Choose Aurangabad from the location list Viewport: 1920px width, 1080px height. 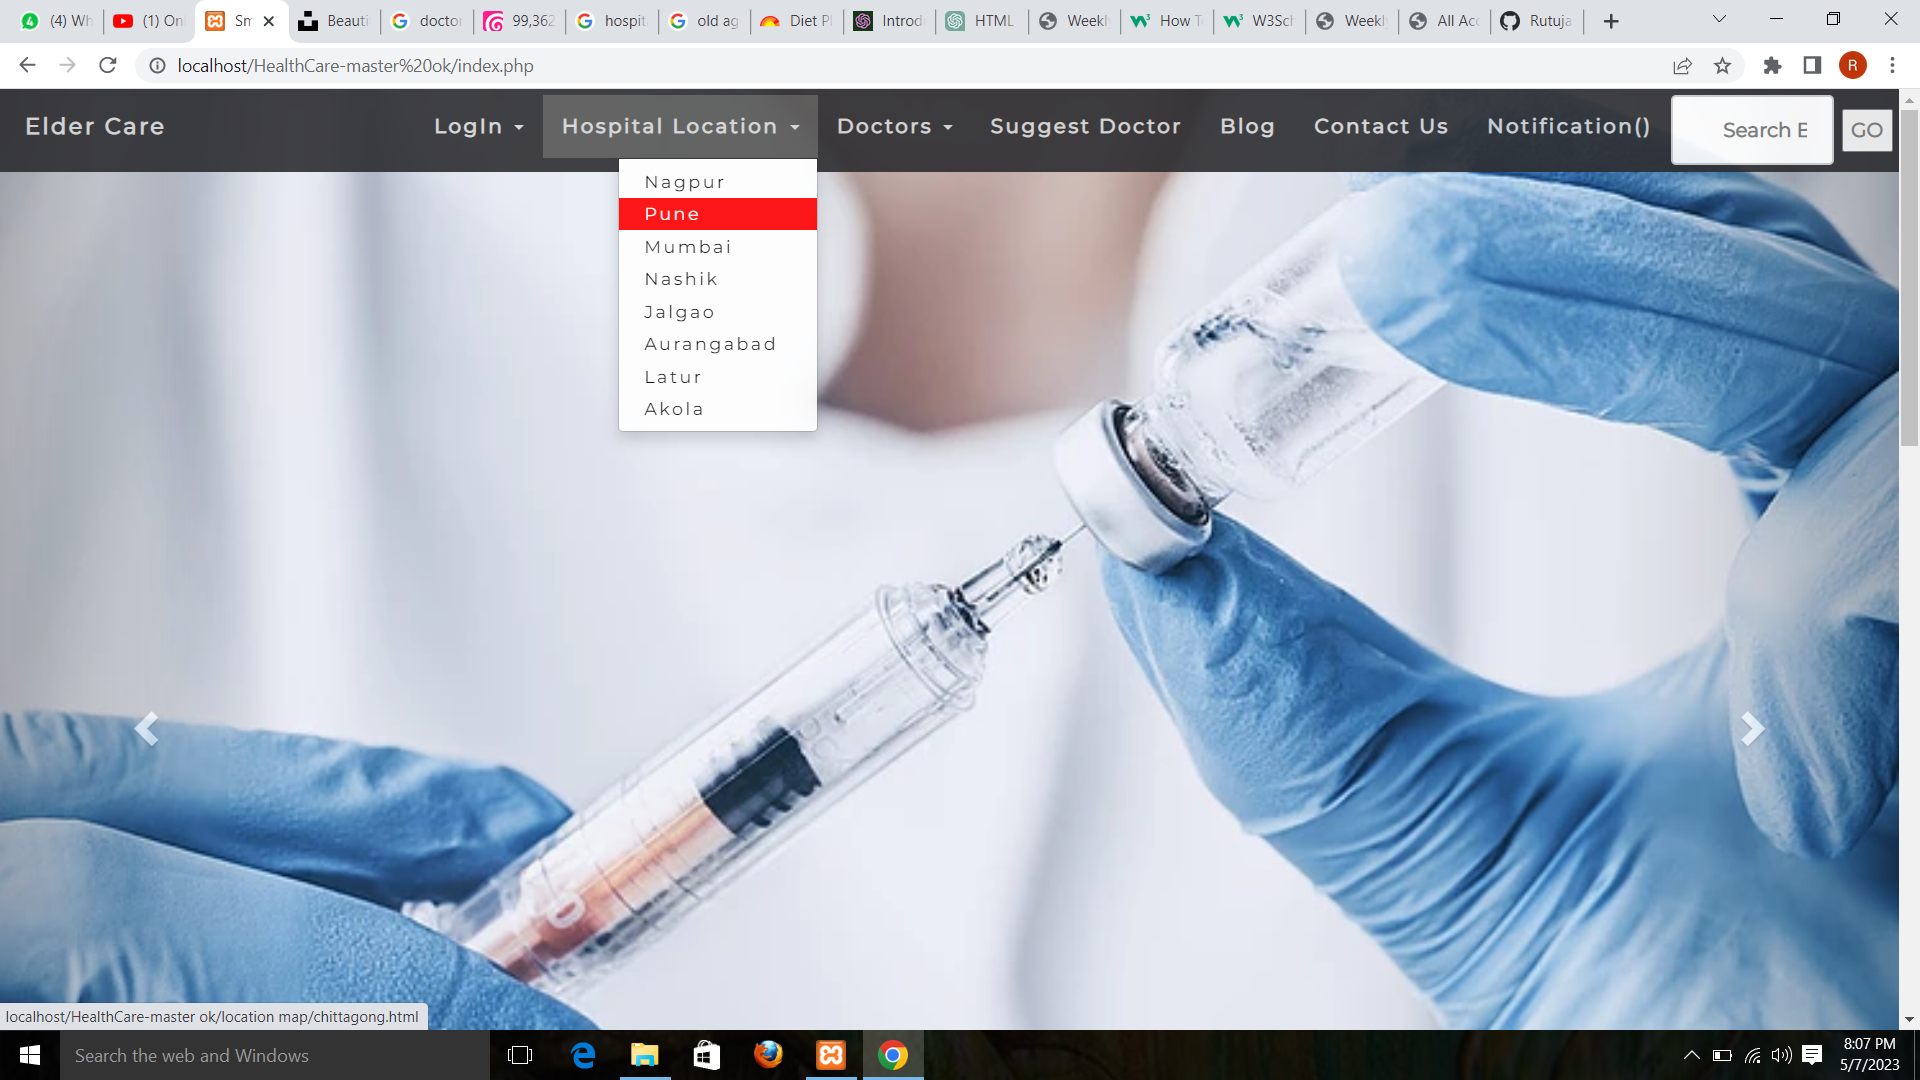[710, 343]
